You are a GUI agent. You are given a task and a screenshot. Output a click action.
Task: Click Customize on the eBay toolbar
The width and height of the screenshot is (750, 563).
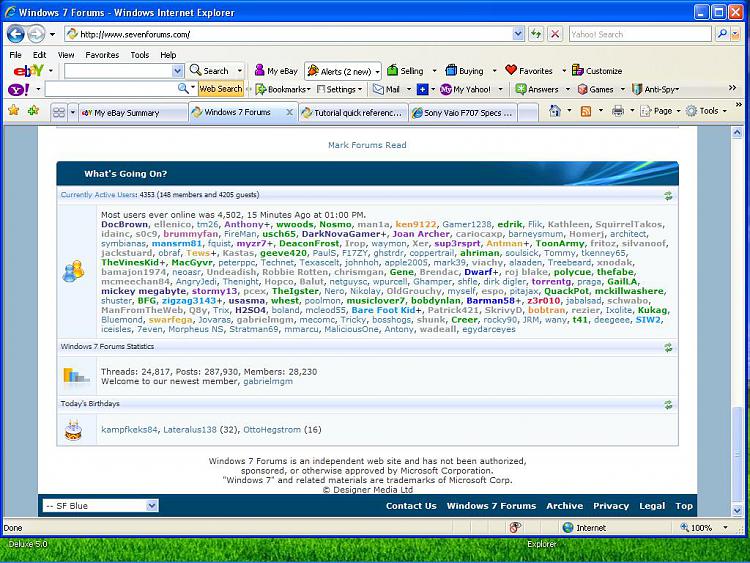pyautogui.click(x=597, y=71)
